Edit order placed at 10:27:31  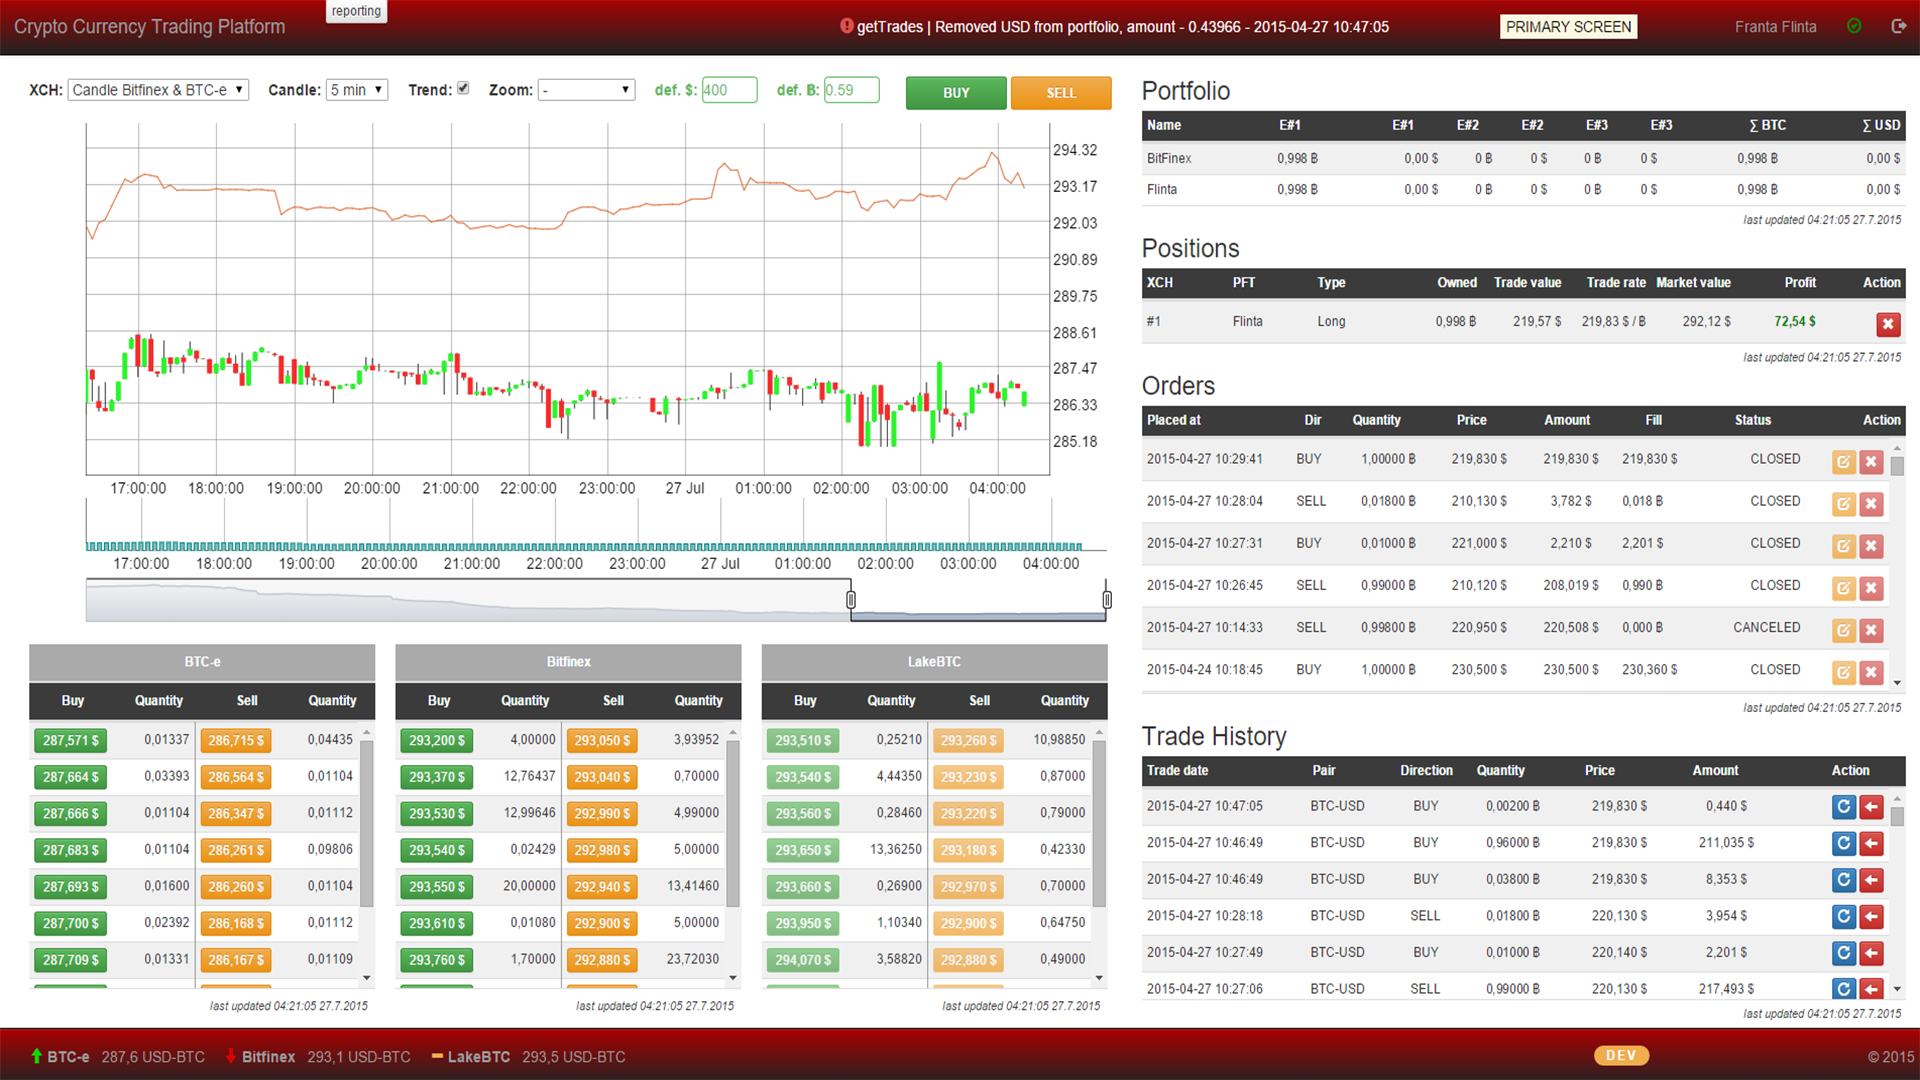pyautogui.click(x=1843, y=546)
